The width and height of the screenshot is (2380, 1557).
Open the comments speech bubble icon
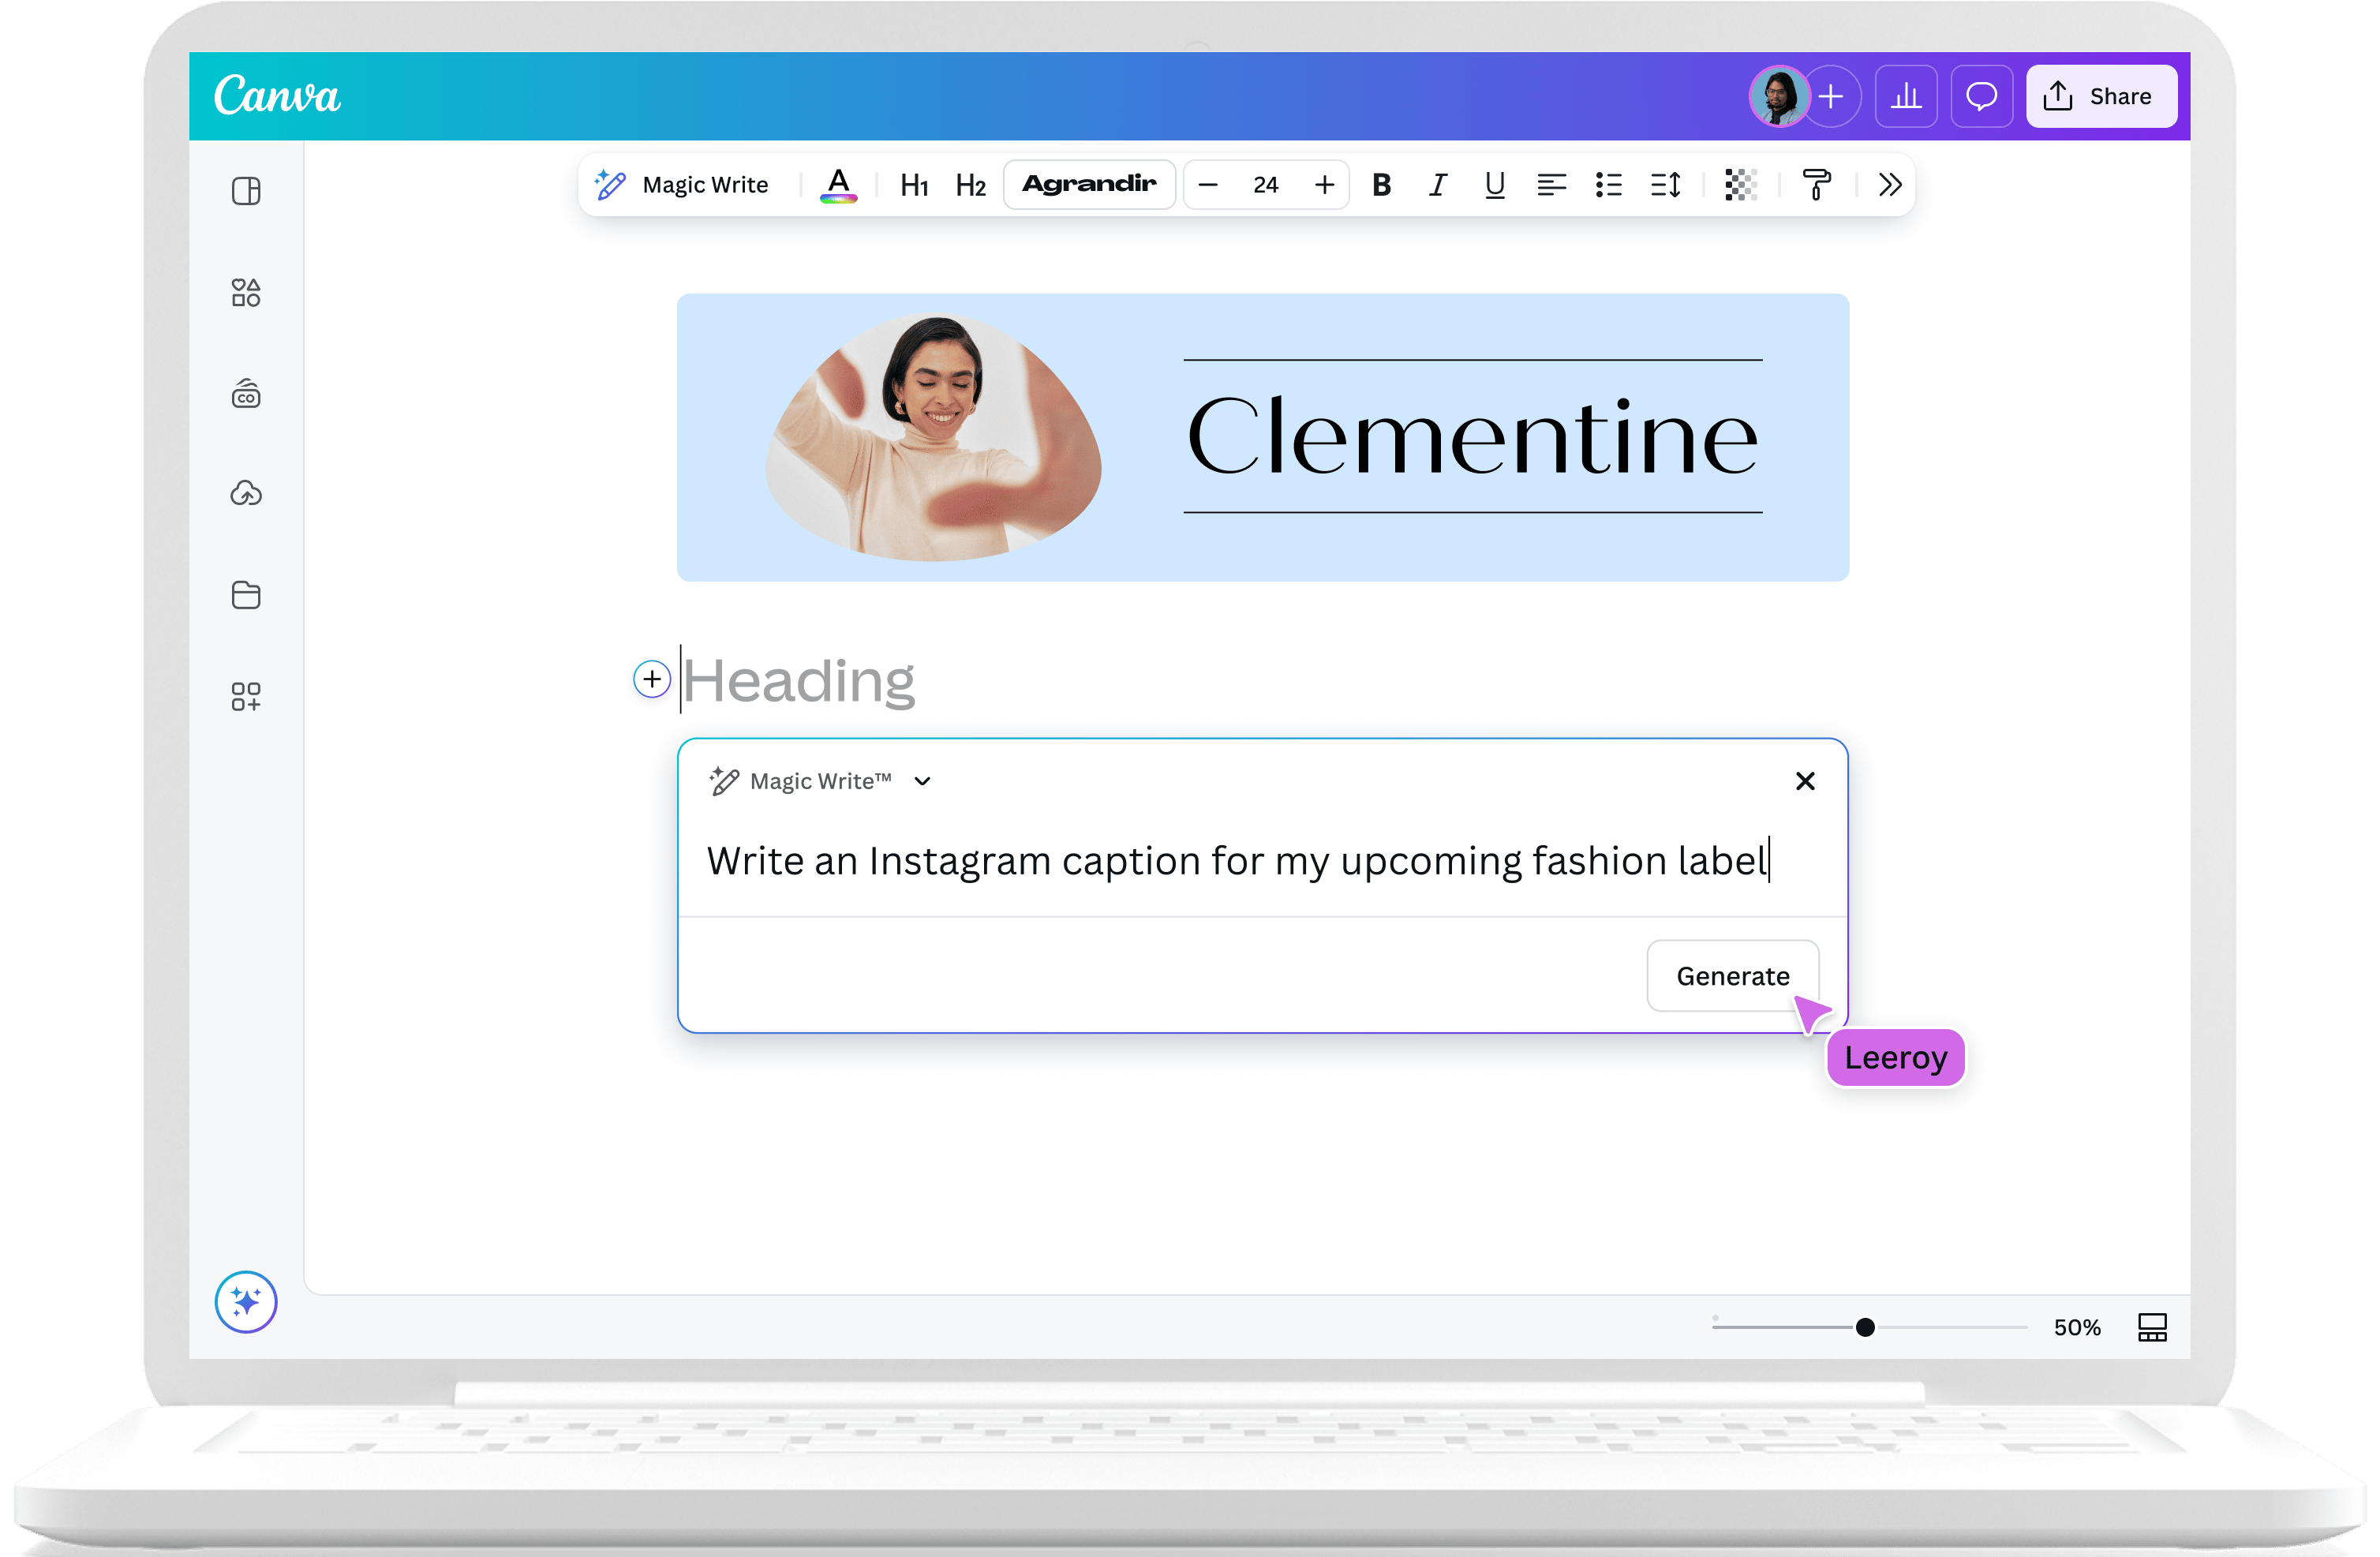click(1981, 97)
